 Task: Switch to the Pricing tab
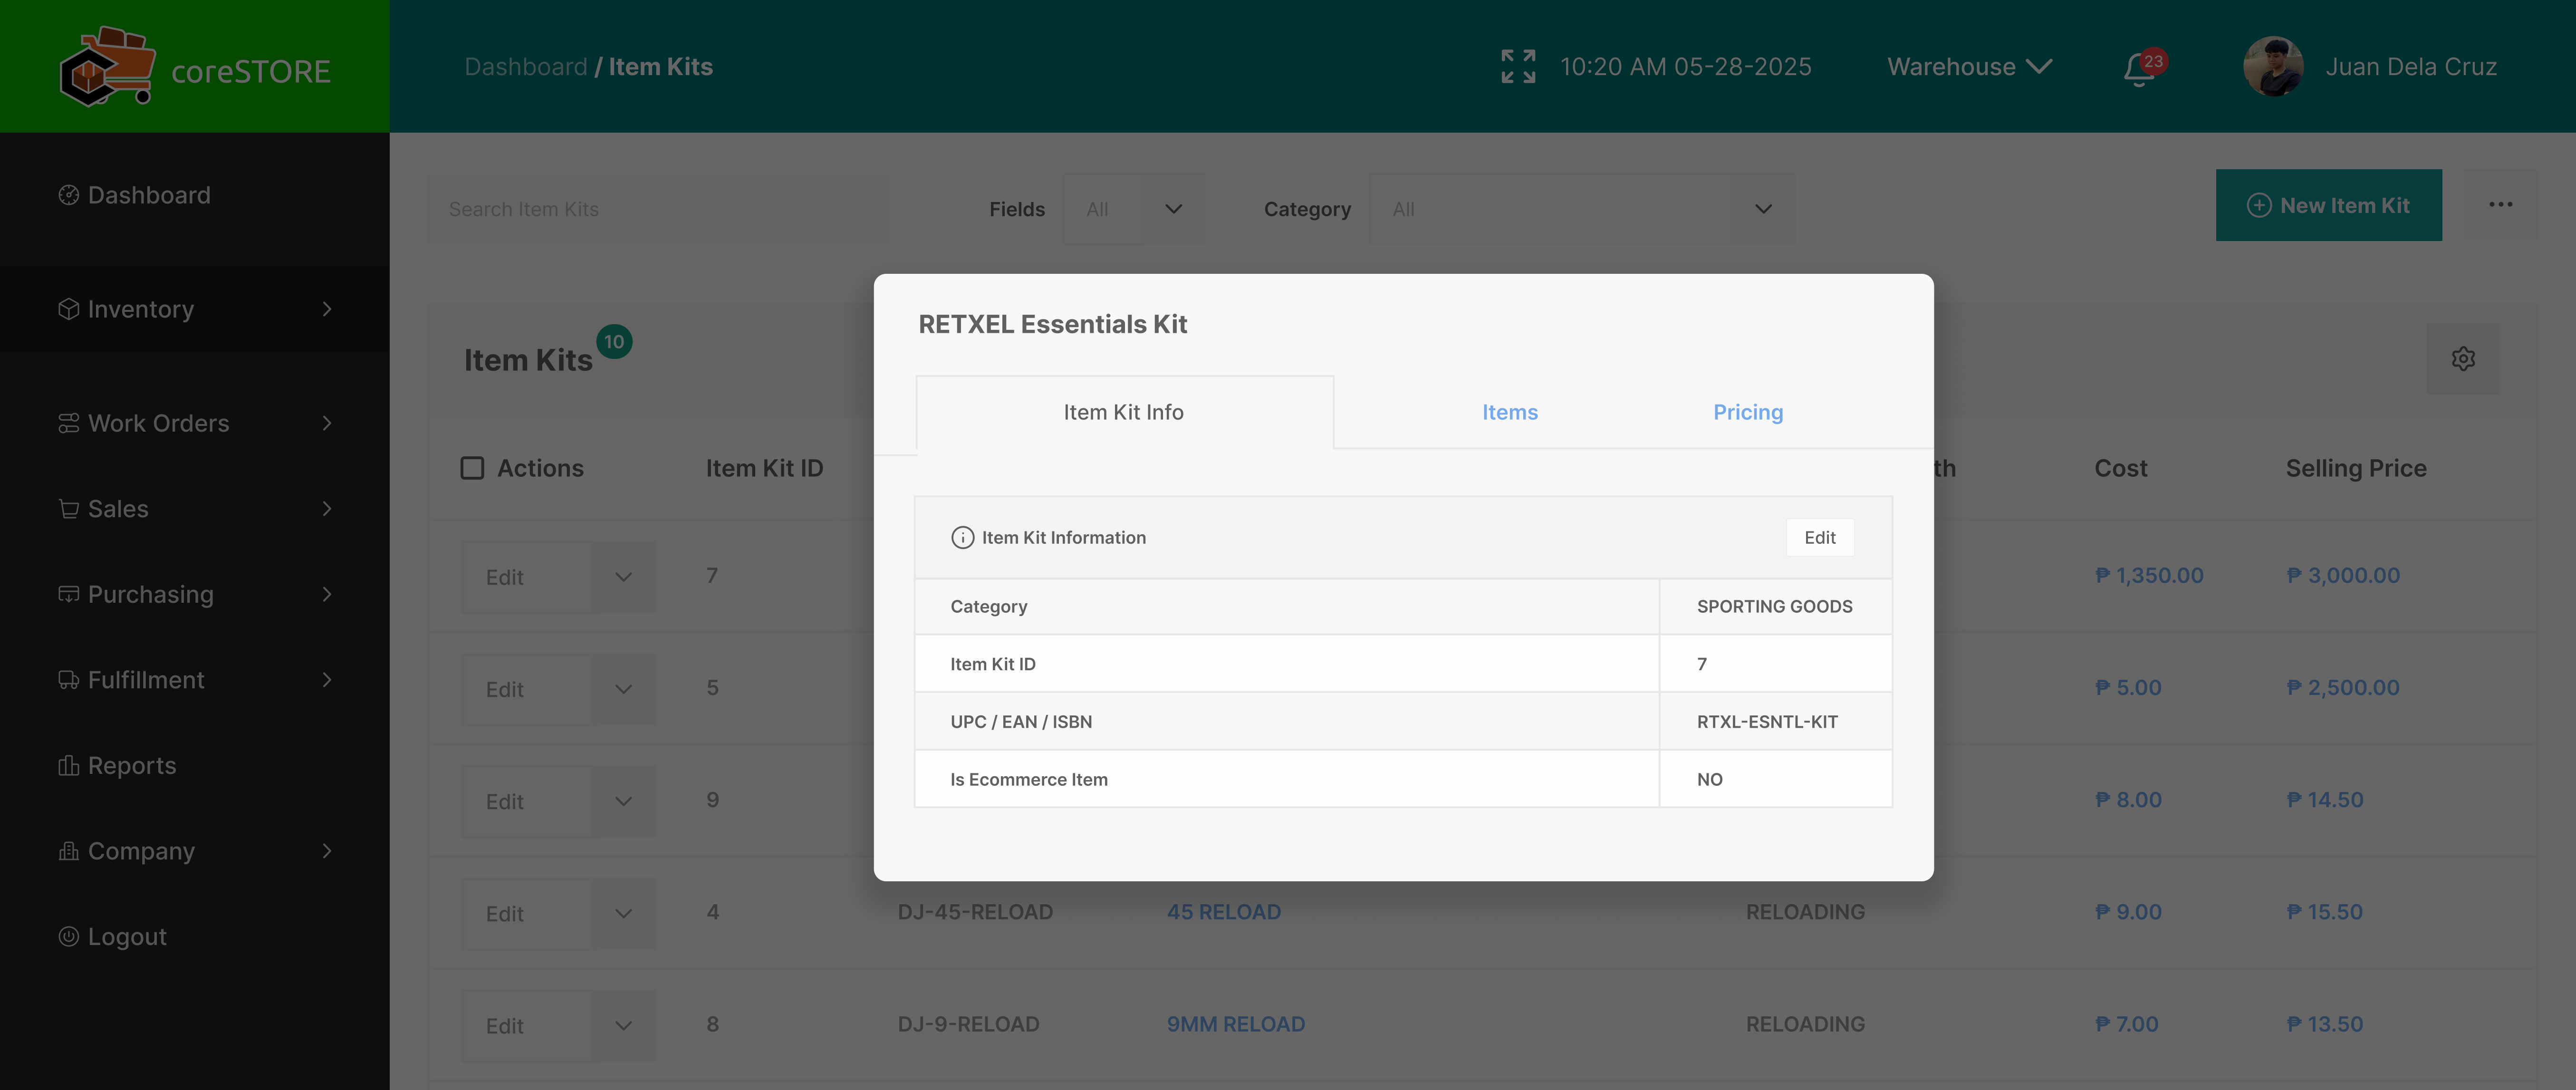(x=1748, y=412)
